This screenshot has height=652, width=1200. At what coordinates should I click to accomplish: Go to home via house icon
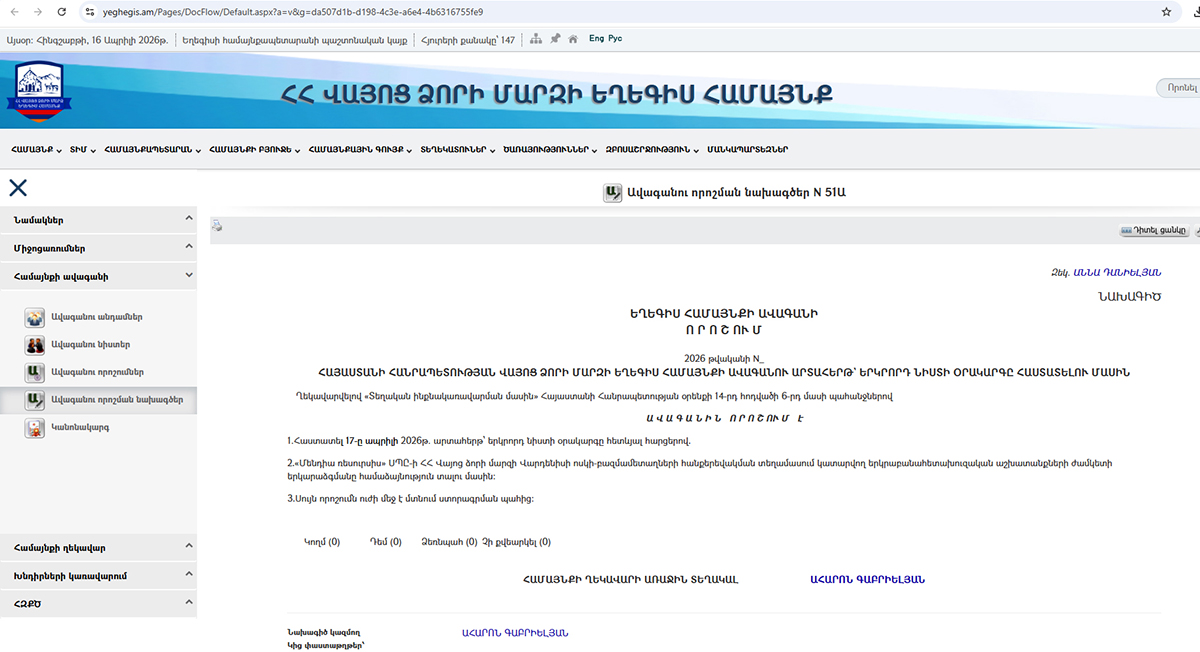(573, 39)
